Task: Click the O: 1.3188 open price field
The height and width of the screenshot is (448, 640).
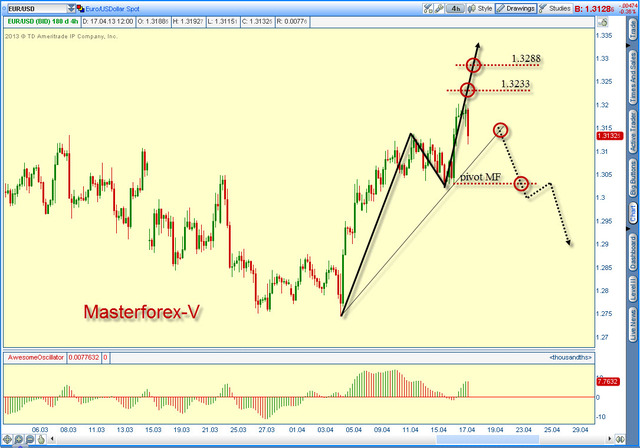Action: click(153, 22)
